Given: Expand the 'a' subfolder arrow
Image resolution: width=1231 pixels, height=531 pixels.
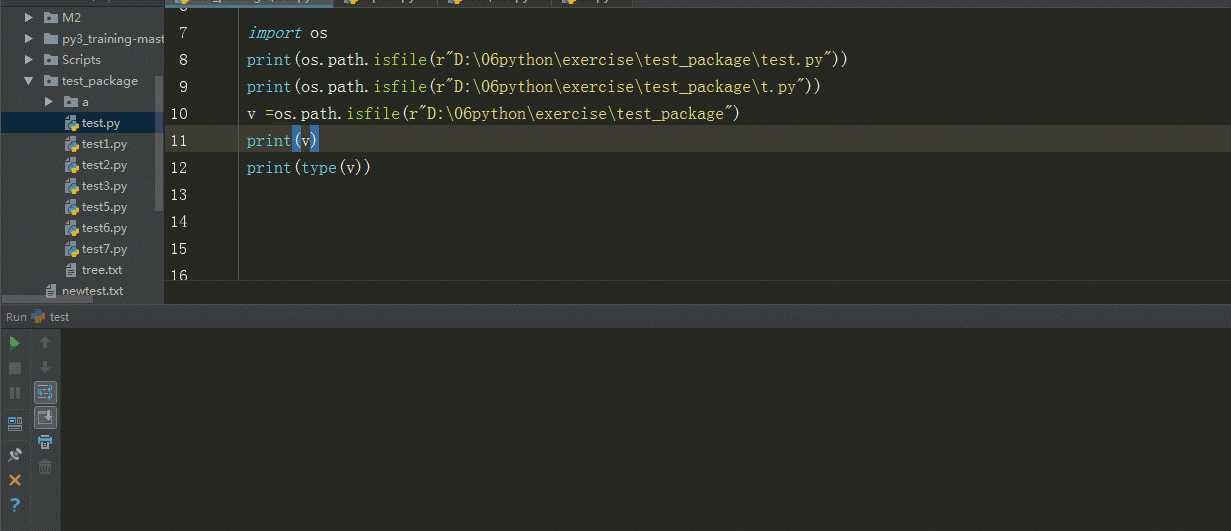Looking at the screenshot, I should pos(49,102).
